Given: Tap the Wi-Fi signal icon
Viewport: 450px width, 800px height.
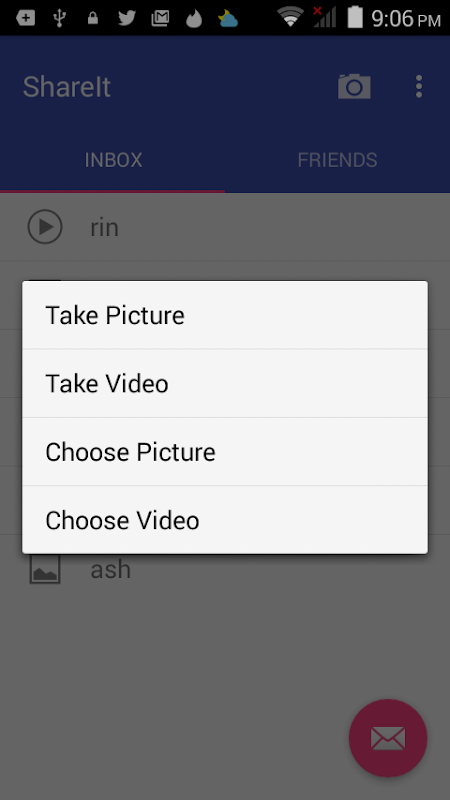Looking at the screenshot, I should coord(291,17).
